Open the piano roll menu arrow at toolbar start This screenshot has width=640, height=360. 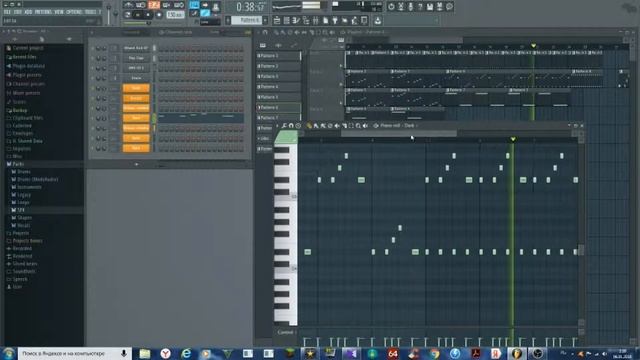coord(278,126)
